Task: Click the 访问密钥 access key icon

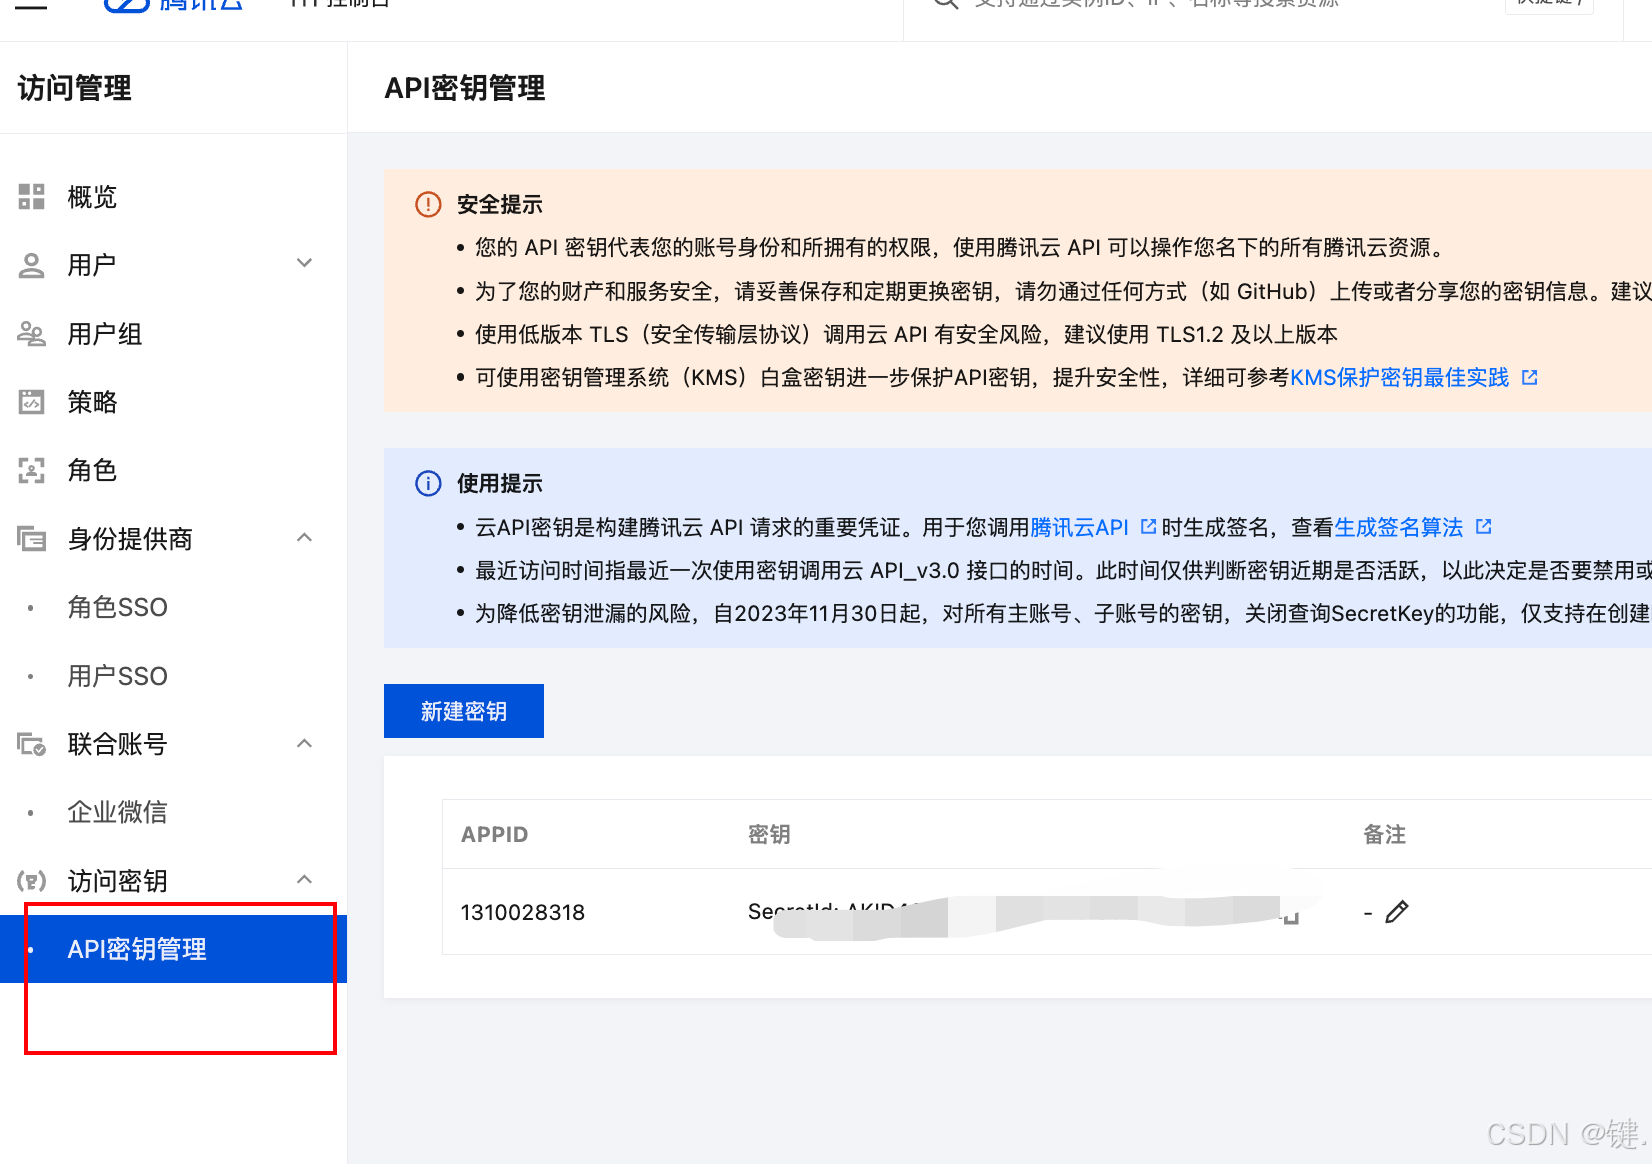Action: (31, 880)
